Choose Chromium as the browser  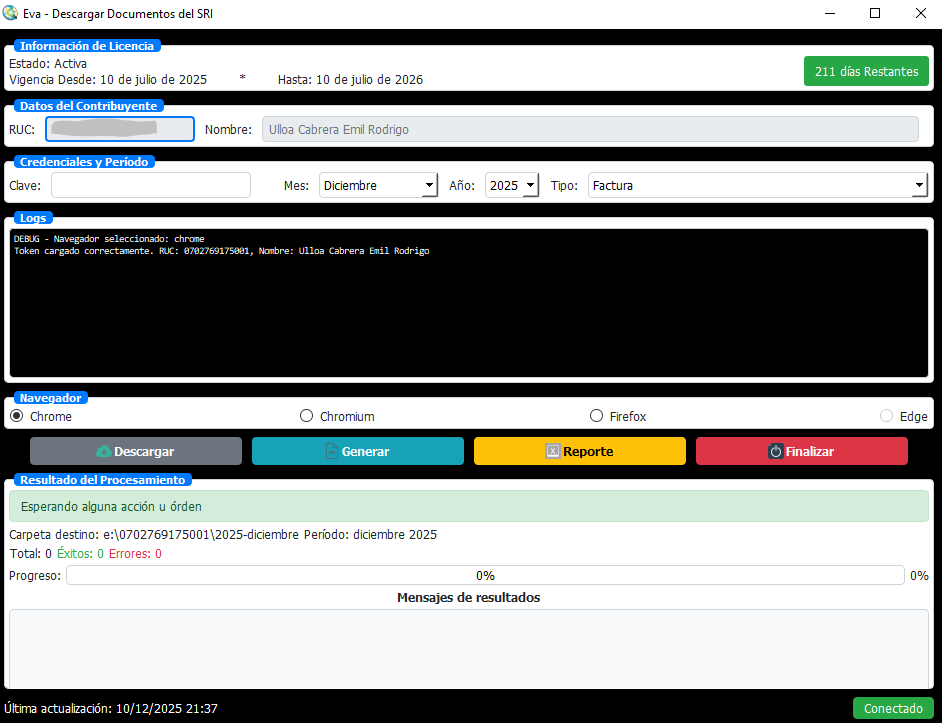[307, 416]
